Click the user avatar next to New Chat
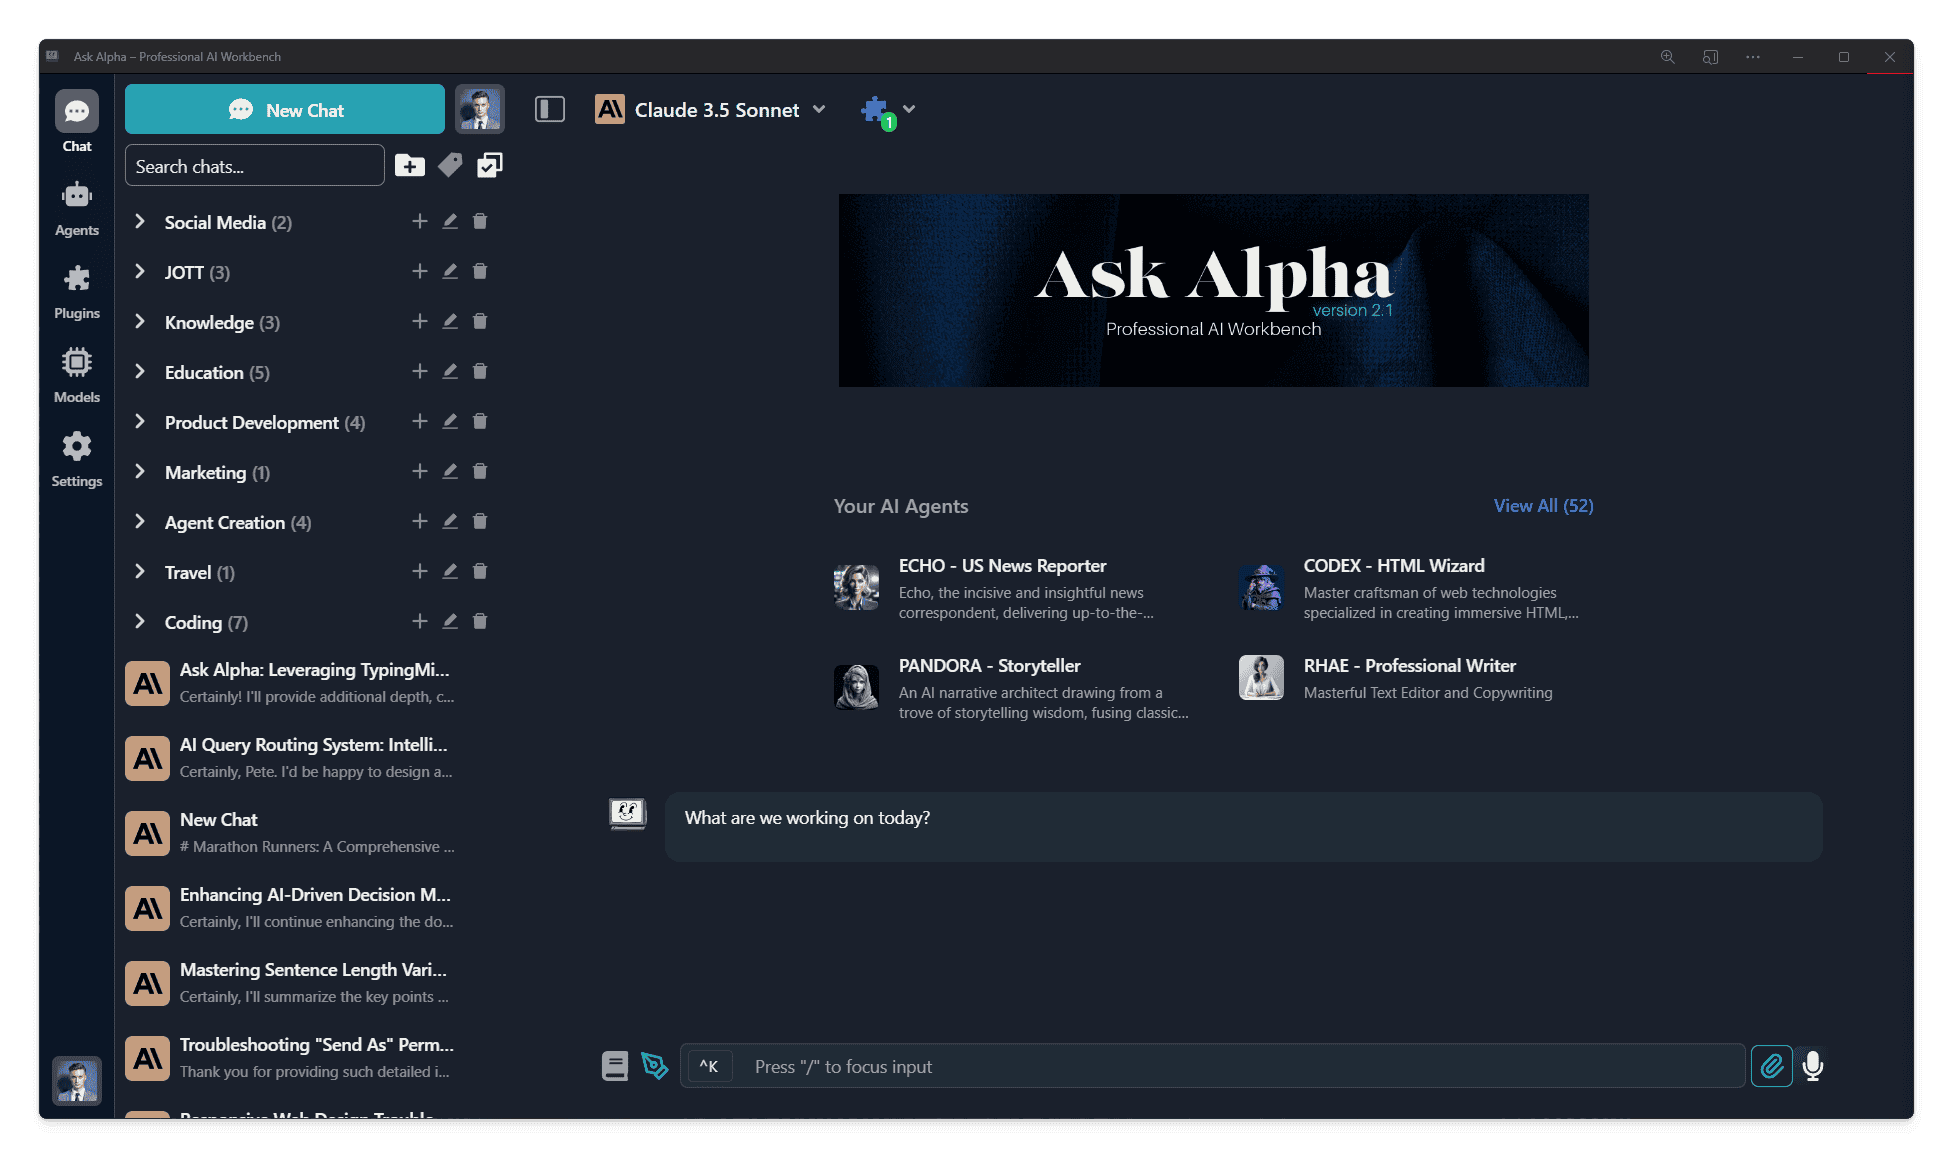The image size is (1953, 1158). click(x=480, y=109)
